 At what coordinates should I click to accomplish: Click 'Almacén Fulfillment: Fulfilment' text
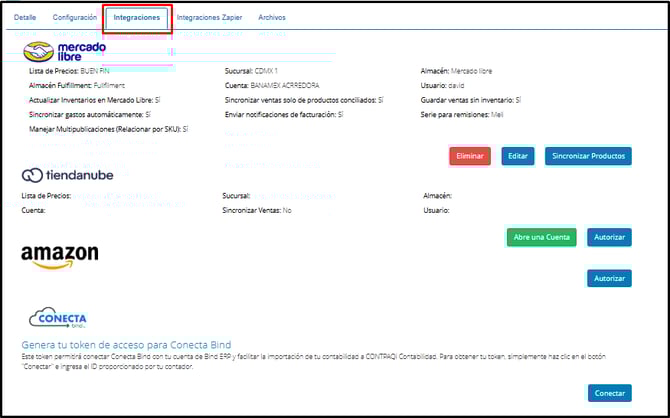click(77, 86)
